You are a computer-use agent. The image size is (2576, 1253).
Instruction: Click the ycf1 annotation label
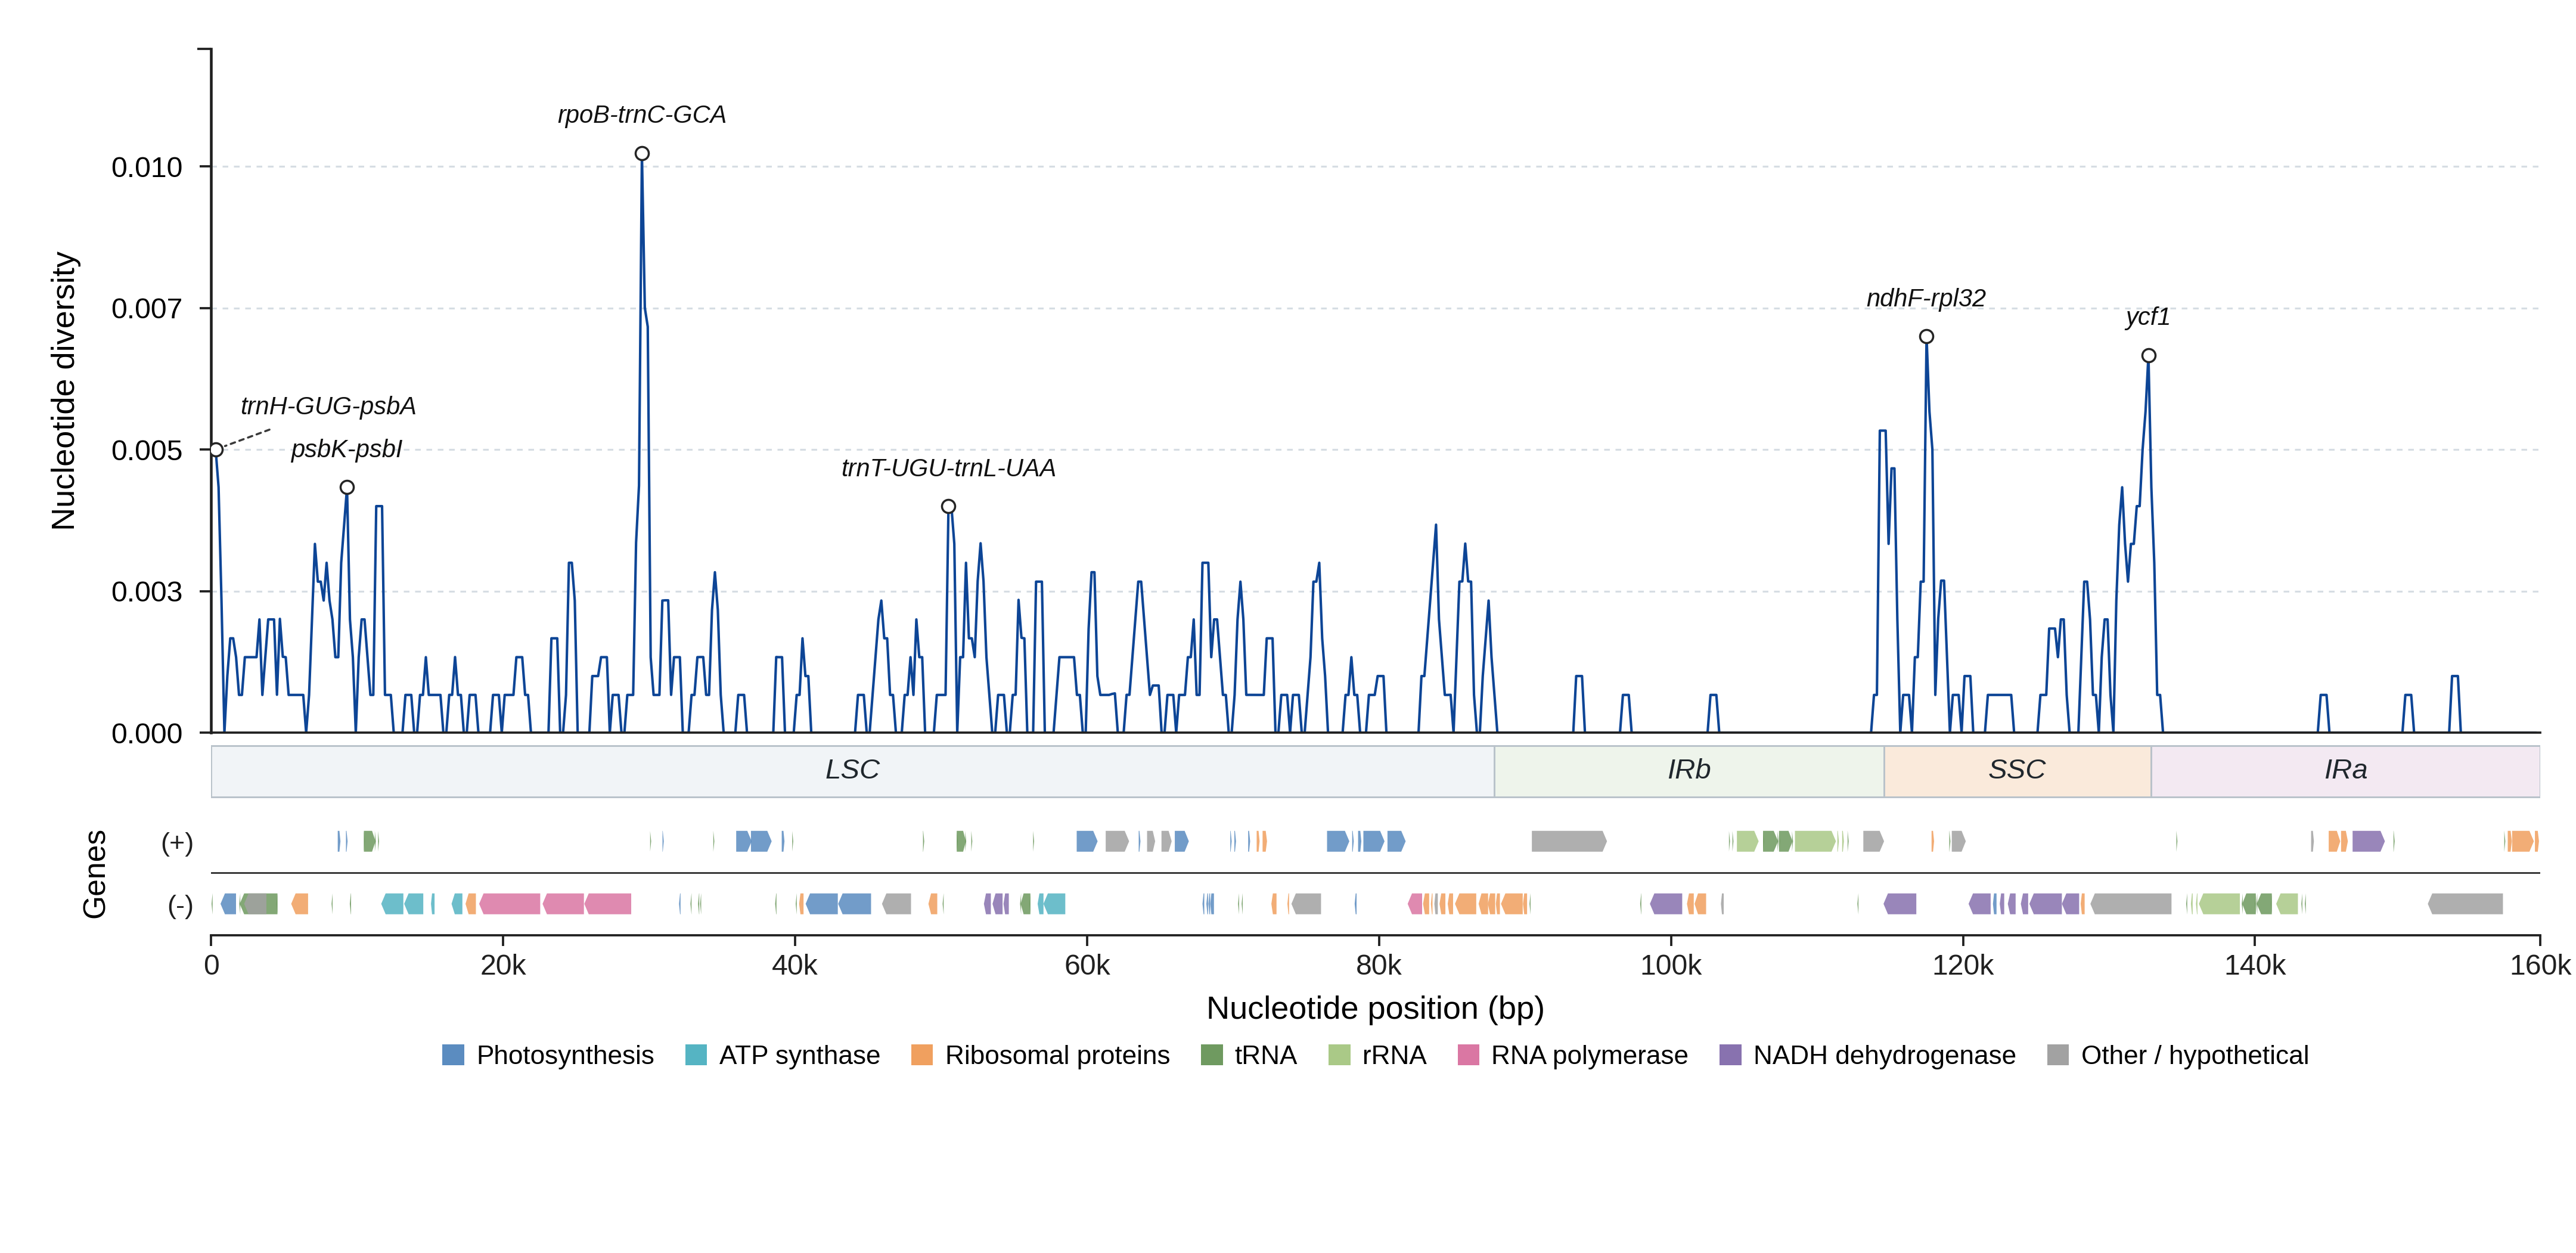[x=2148, y=317]
